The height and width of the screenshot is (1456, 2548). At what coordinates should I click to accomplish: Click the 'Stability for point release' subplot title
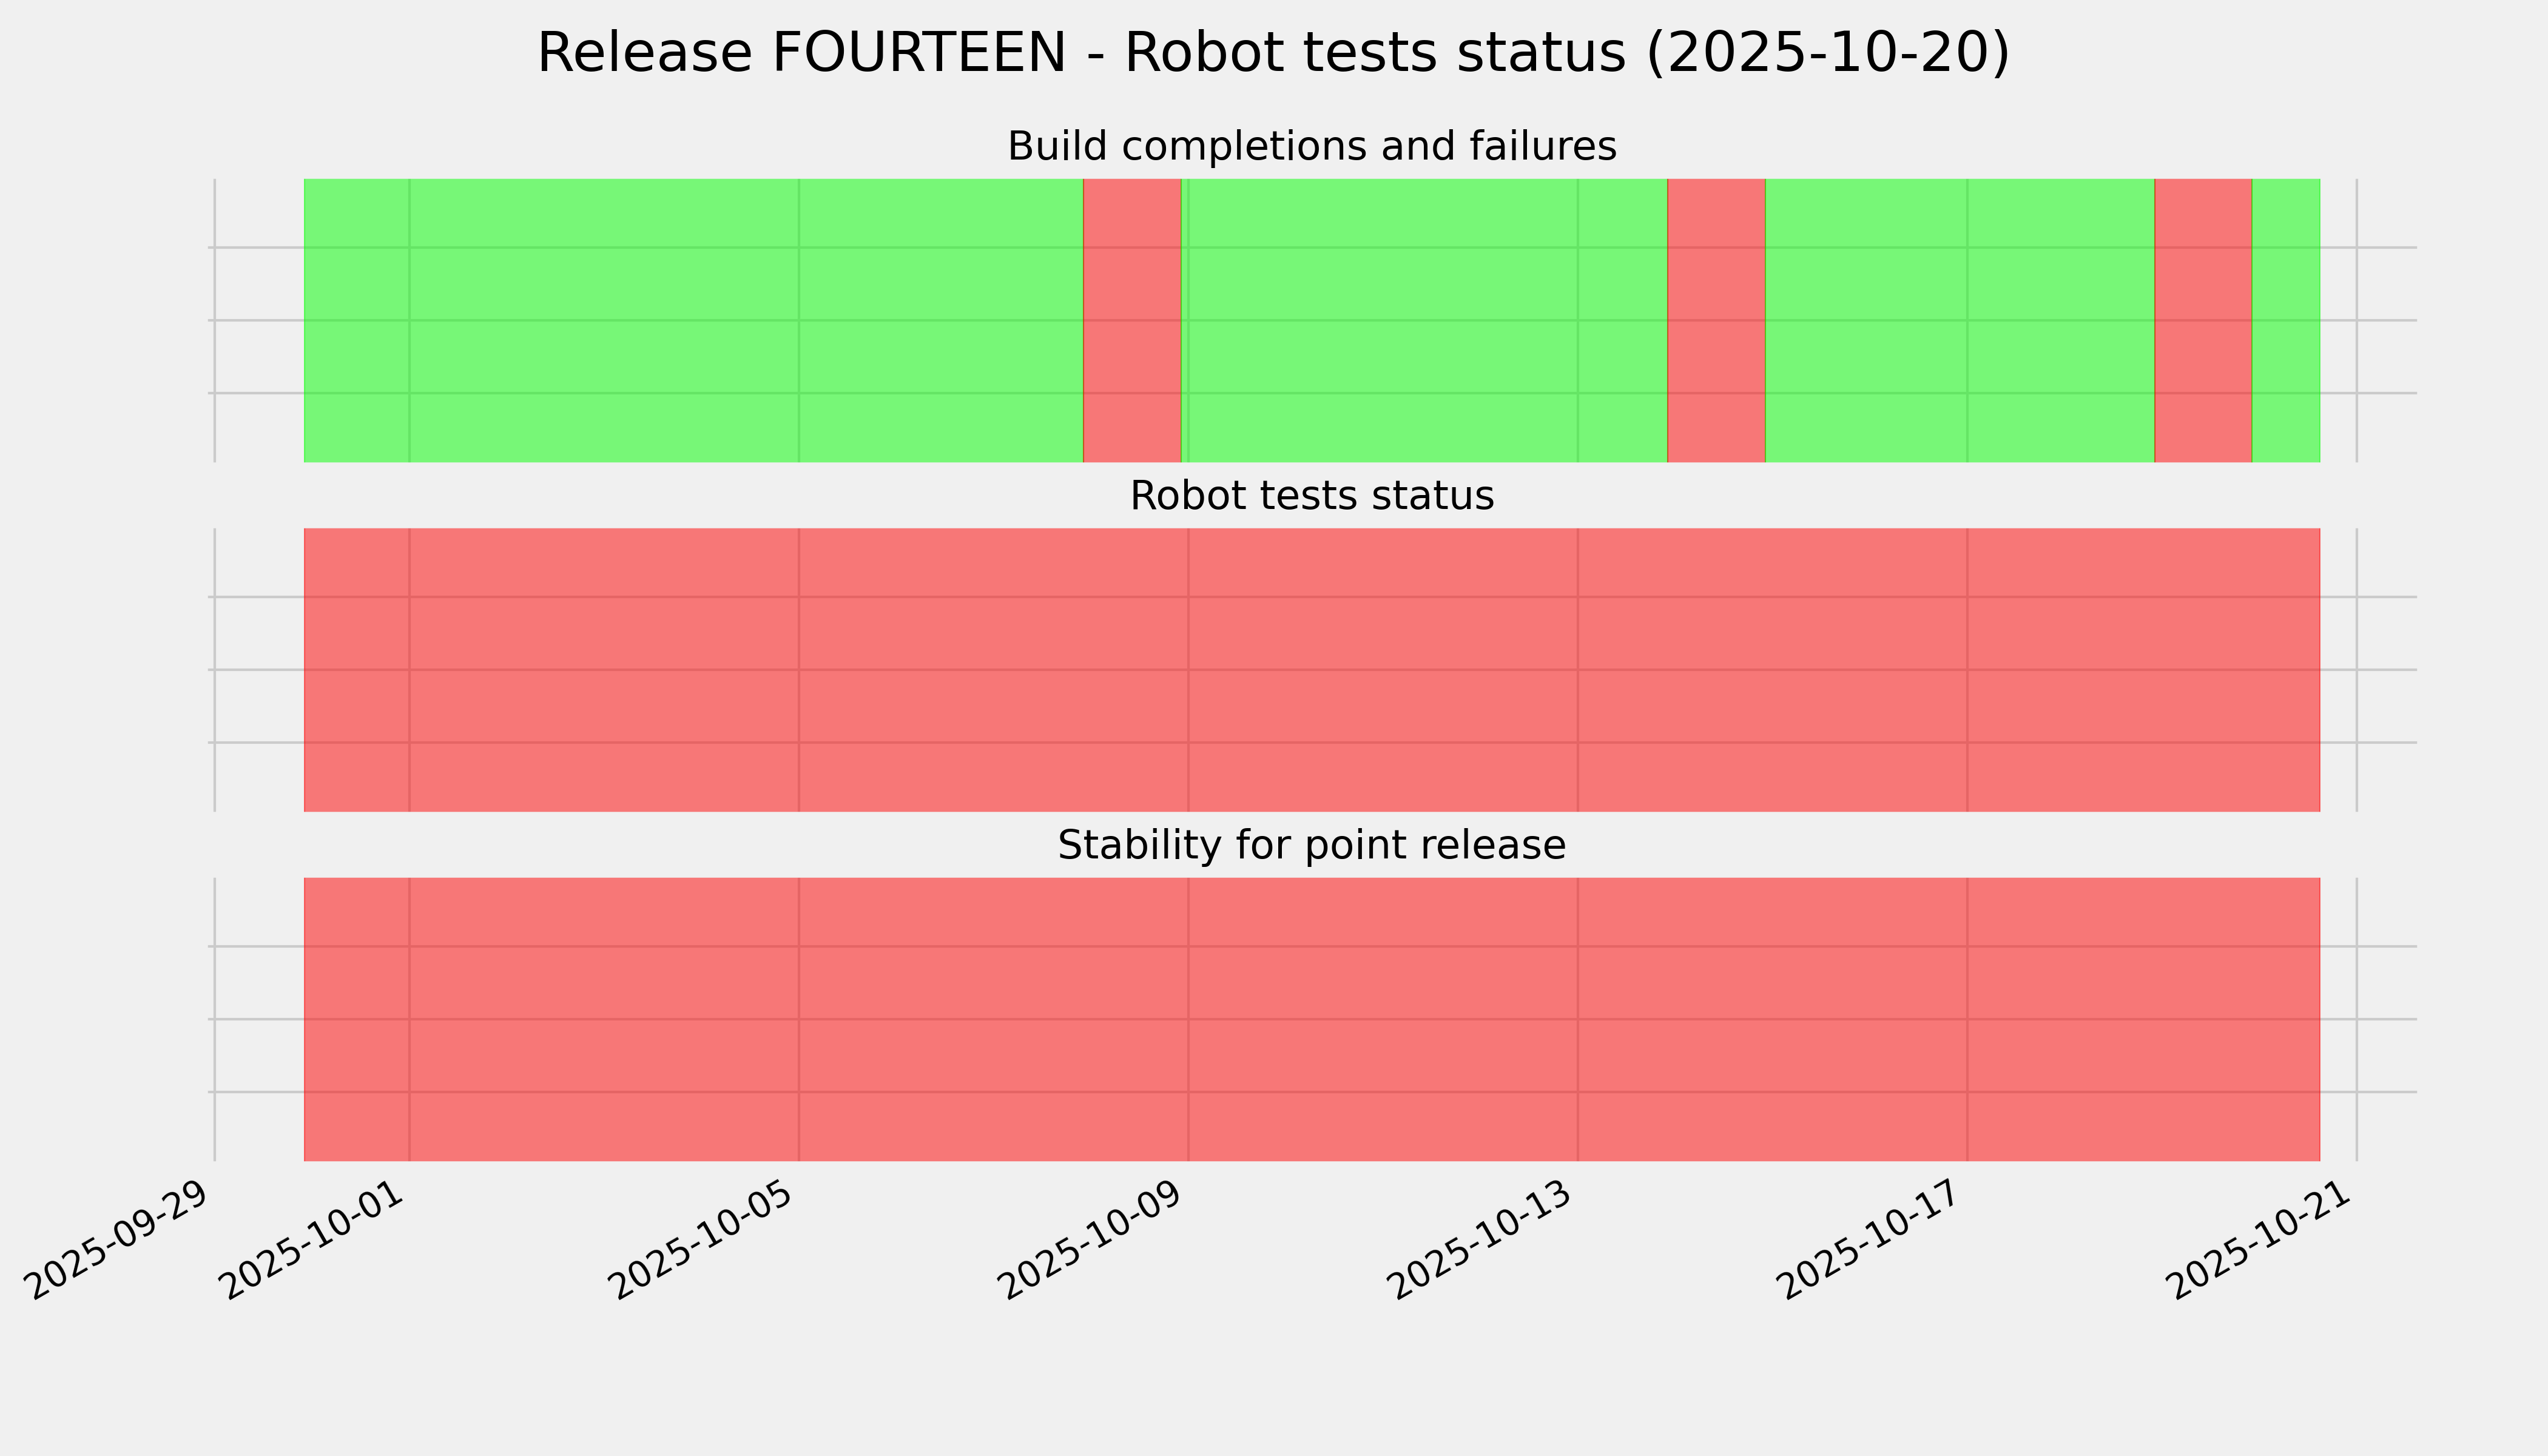click(1311, 846)
